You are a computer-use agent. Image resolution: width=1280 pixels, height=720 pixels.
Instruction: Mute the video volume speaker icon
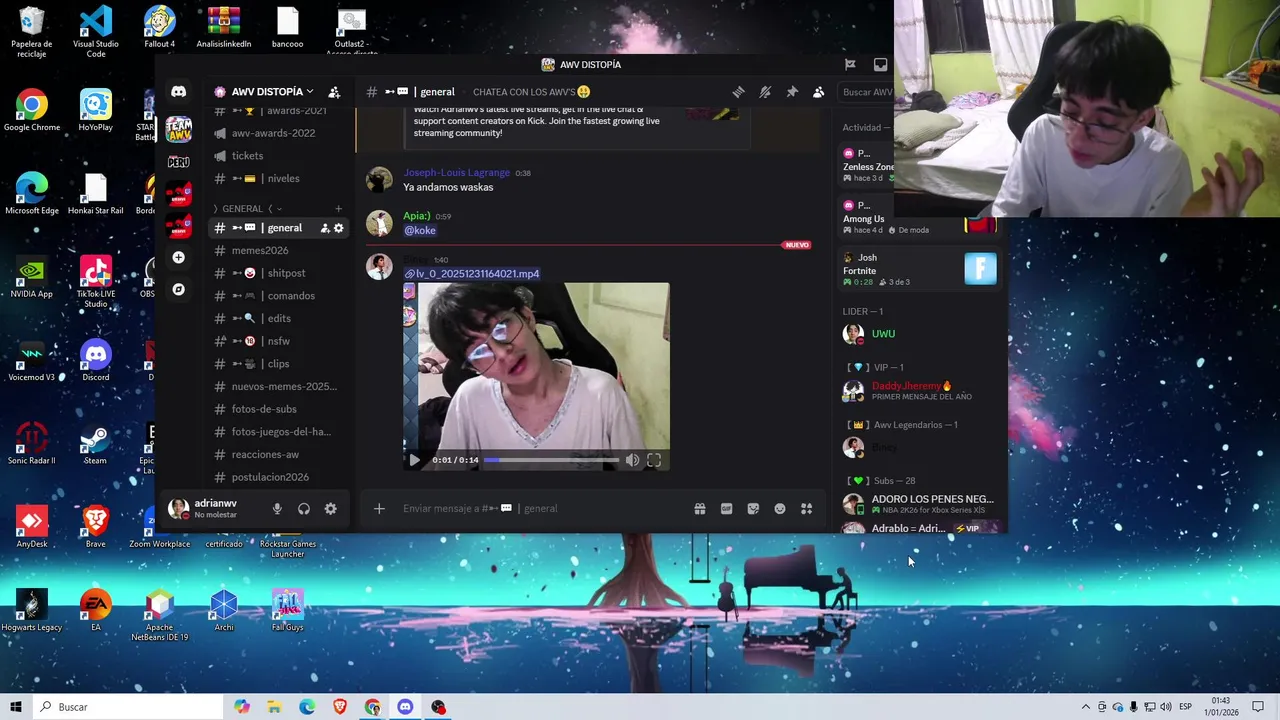point(632,460)
